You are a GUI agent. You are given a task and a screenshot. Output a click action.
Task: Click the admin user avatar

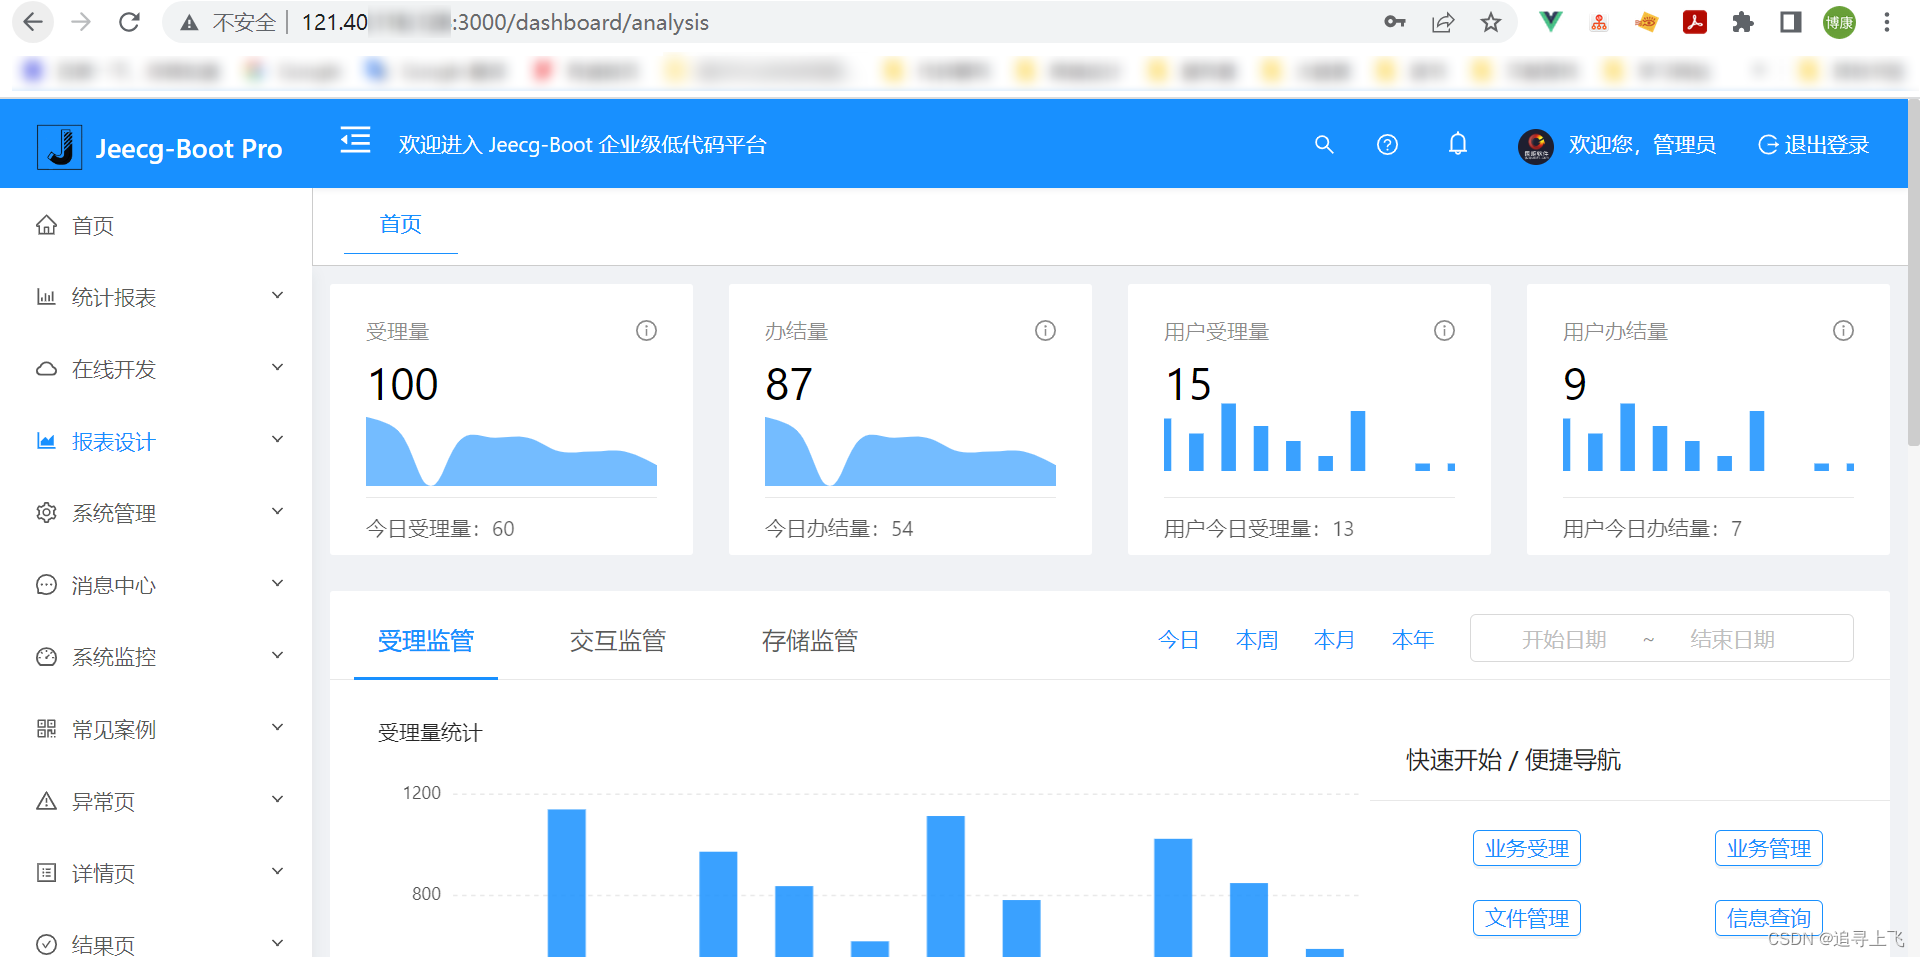(1535, 145)
